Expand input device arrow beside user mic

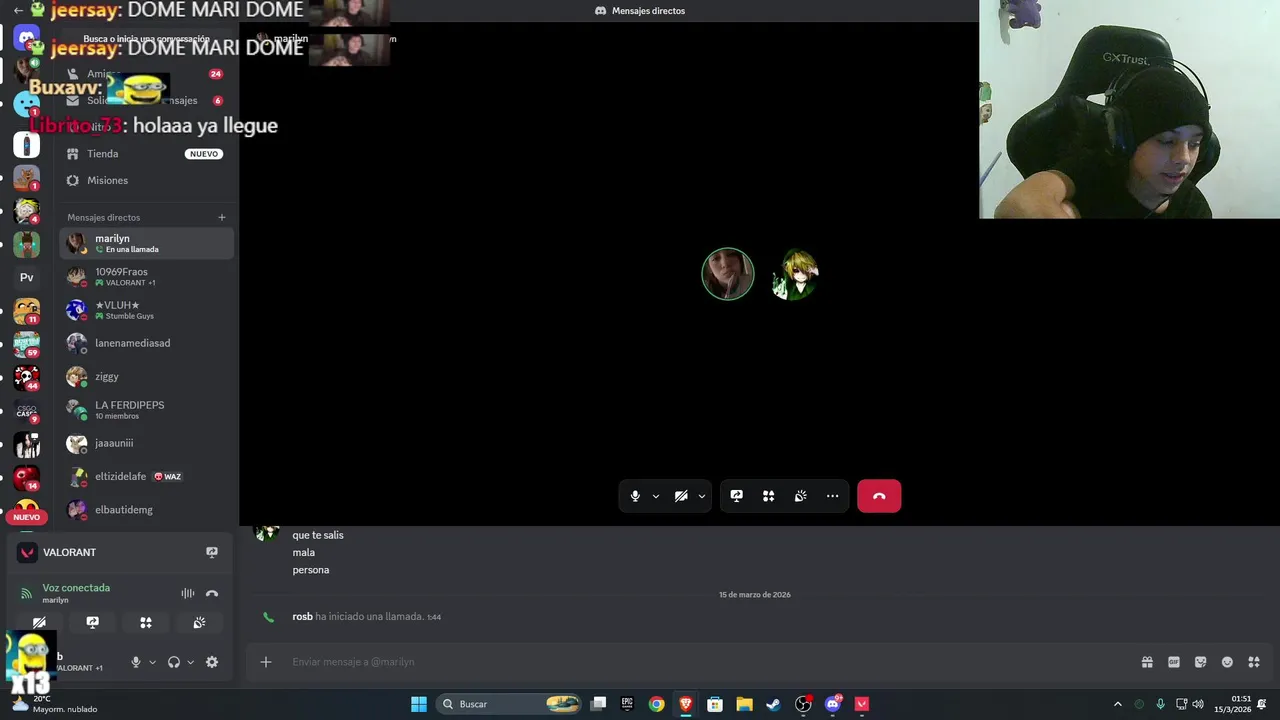pos(152,662)
